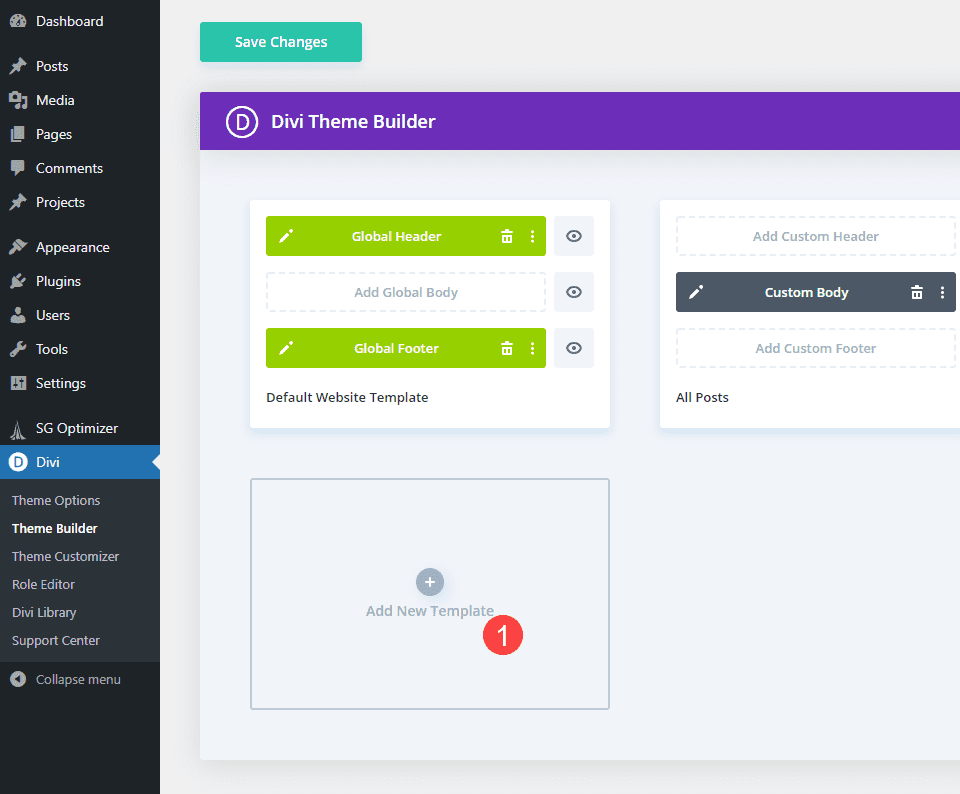Open the Media menu label
960x794 pixels.
point(55,100)
